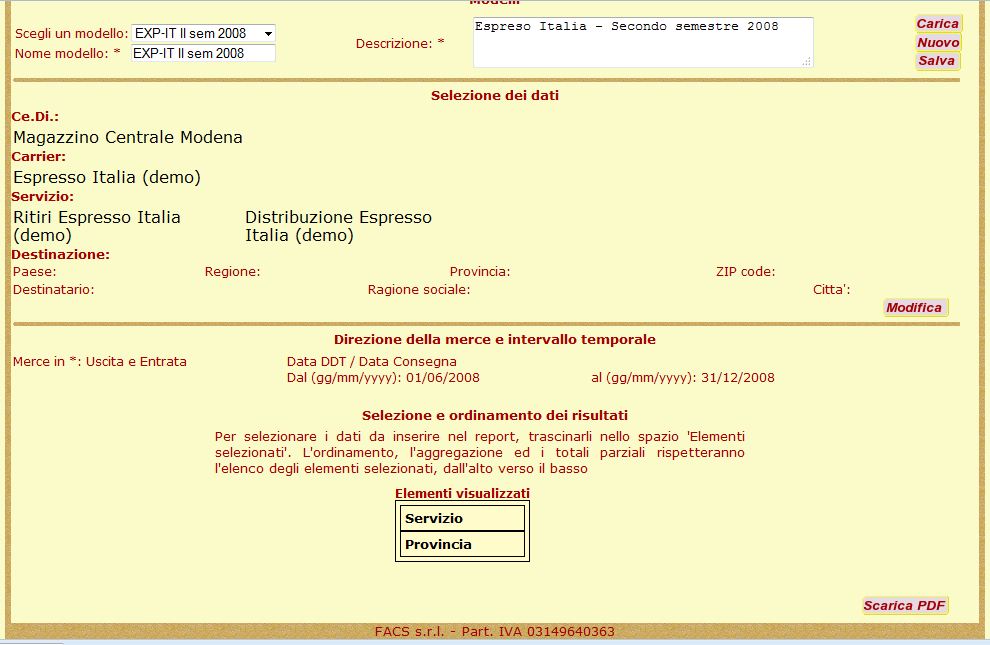990x645 pixels.
Task: Click the Modifica button
Action: [x=914, y=308]
